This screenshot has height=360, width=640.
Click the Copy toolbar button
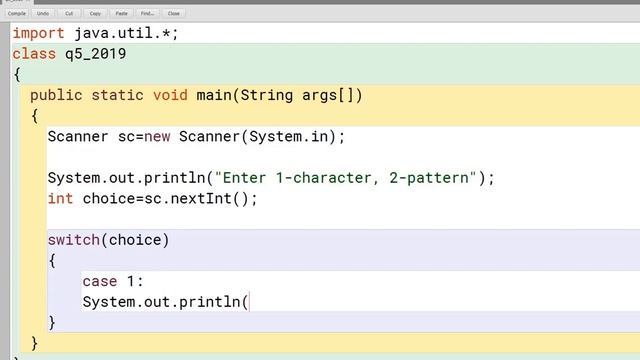coord(95,13)
